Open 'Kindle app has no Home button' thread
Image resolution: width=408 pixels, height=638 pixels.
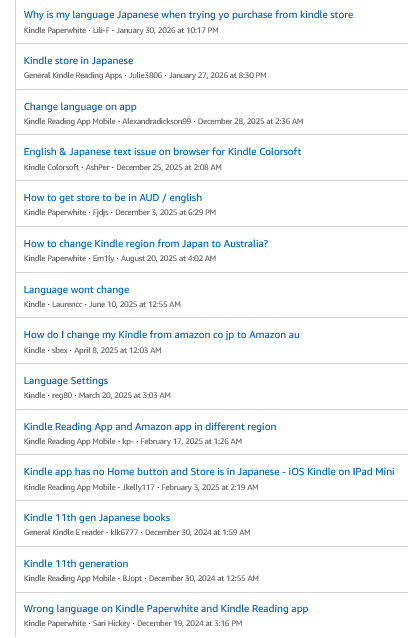coord(209,472)
